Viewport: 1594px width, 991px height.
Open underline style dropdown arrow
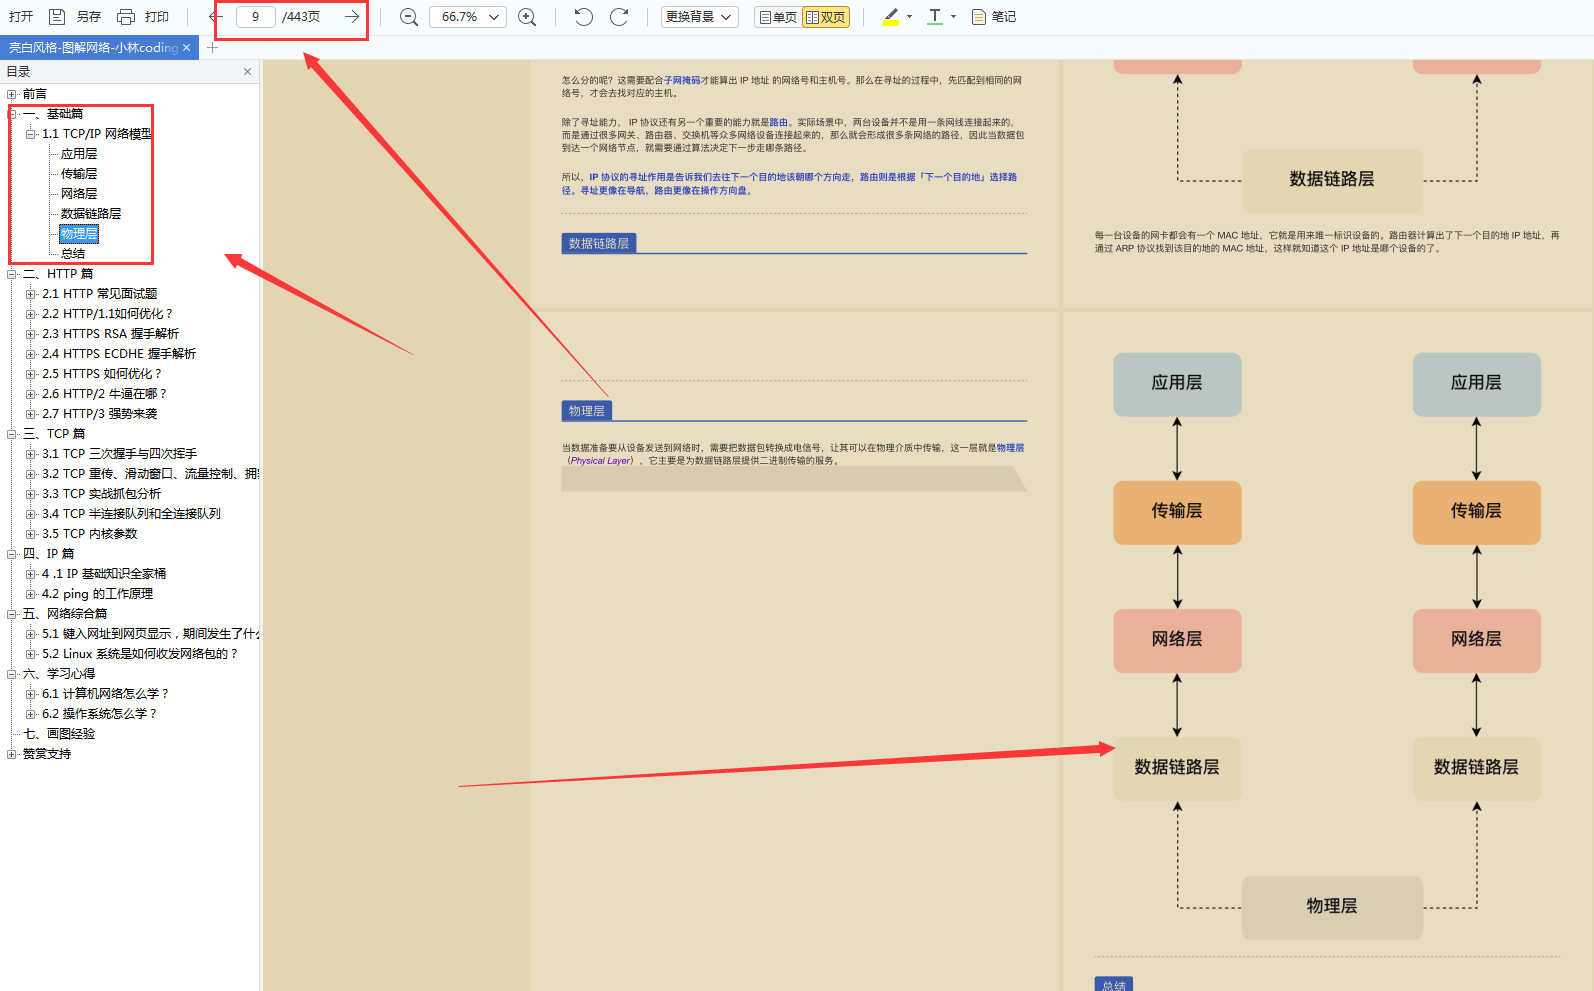tap(954, 17)
